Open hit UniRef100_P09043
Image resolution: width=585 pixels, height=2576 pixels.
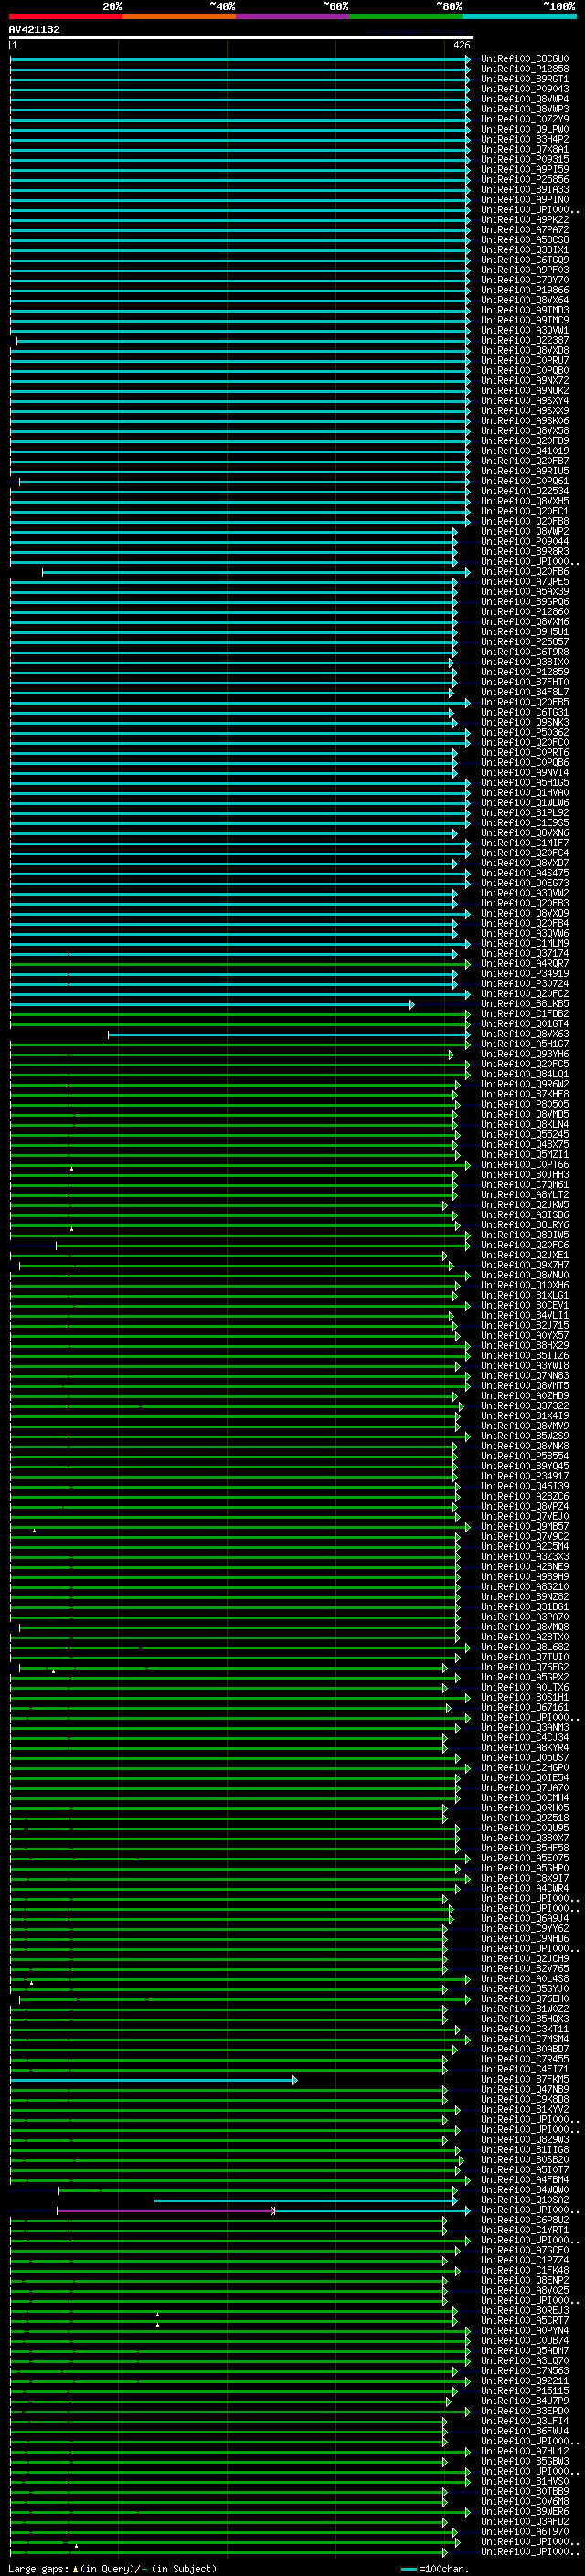(x=525, y=89)
